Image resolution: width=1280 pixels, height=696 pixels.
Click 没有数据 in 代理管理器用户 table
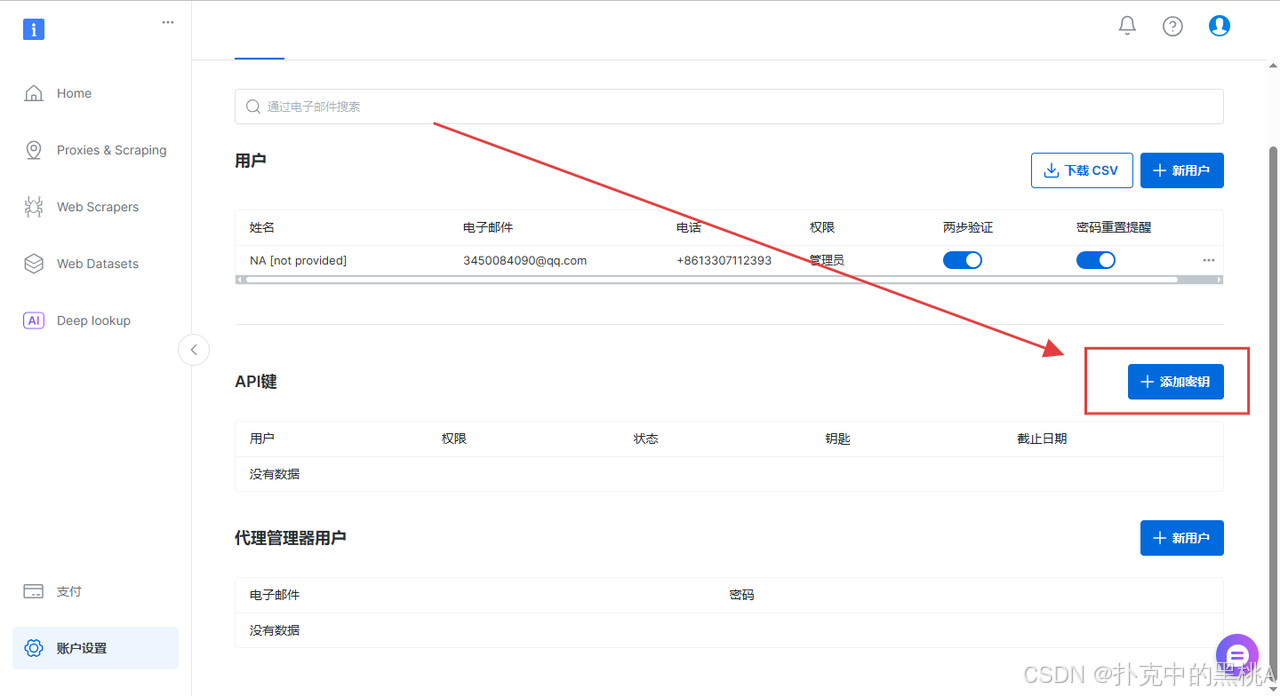click(x=274, y=630)
